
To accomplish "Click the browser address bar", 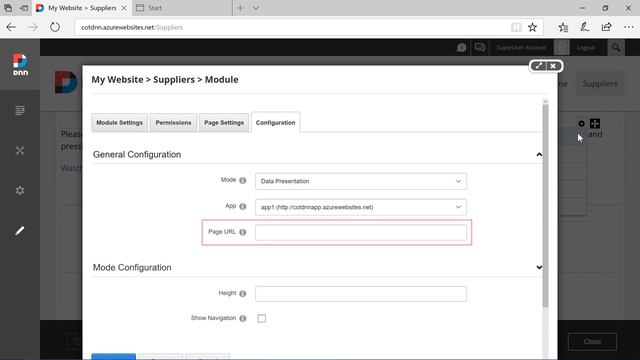I will click(292, 27).
